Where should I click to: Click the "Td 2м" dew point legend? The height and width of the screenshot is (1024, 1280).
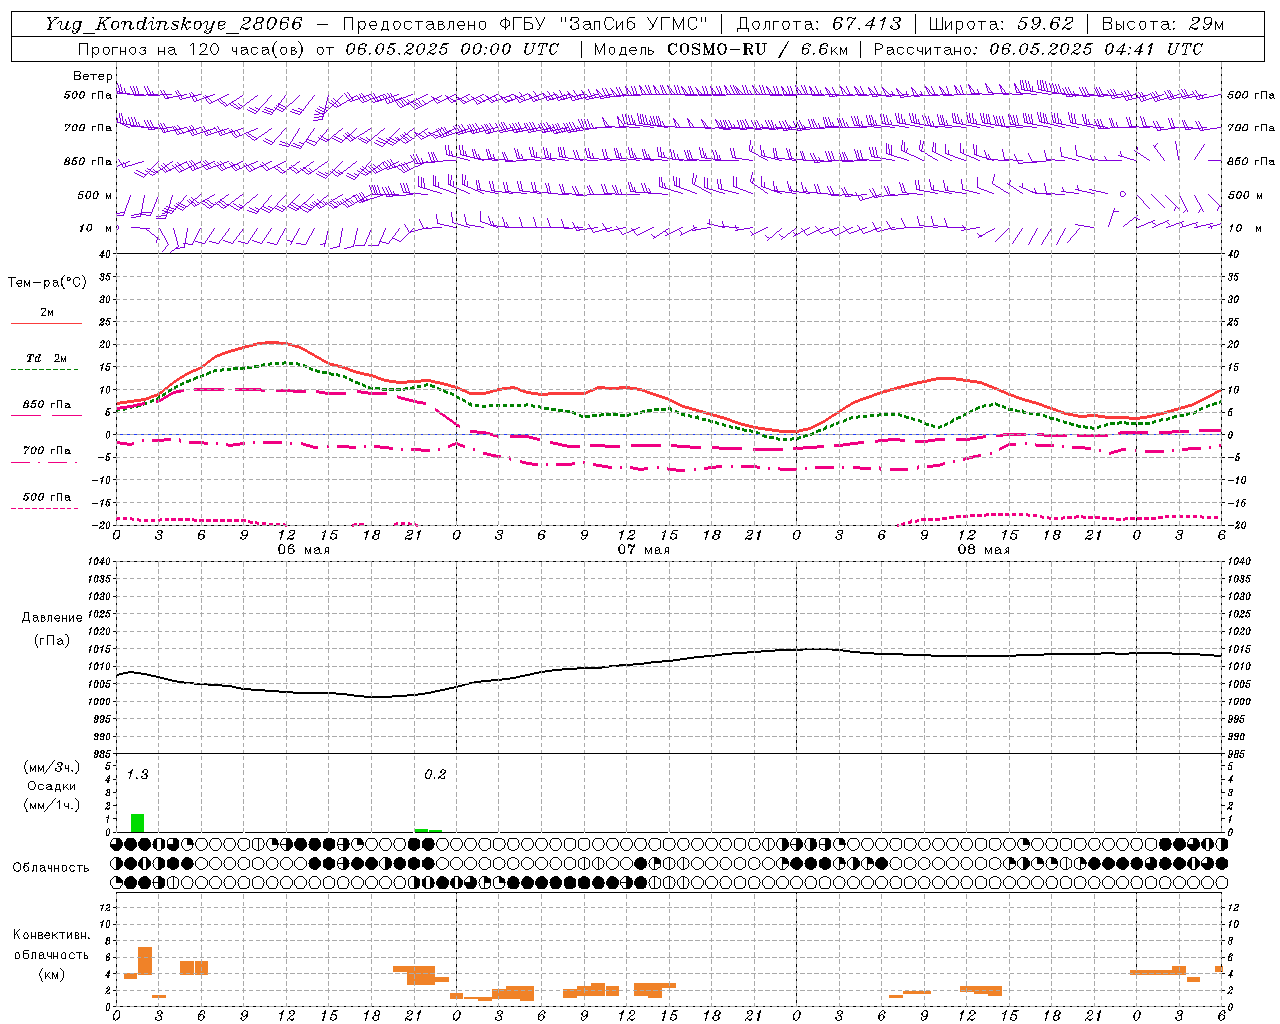[46, 358]
